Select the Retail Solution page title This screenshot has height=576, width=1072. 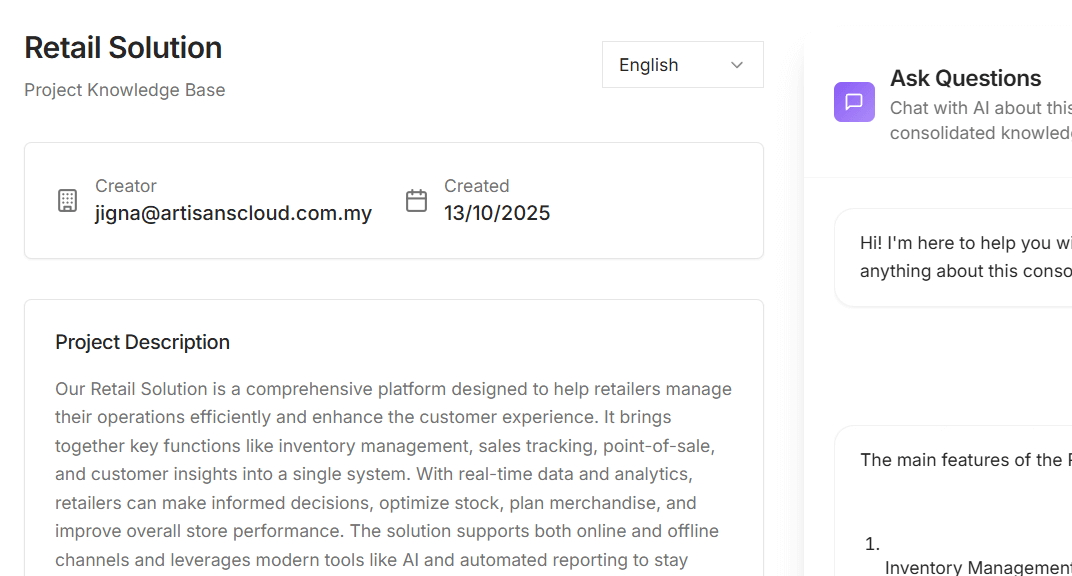click(123, 47)
